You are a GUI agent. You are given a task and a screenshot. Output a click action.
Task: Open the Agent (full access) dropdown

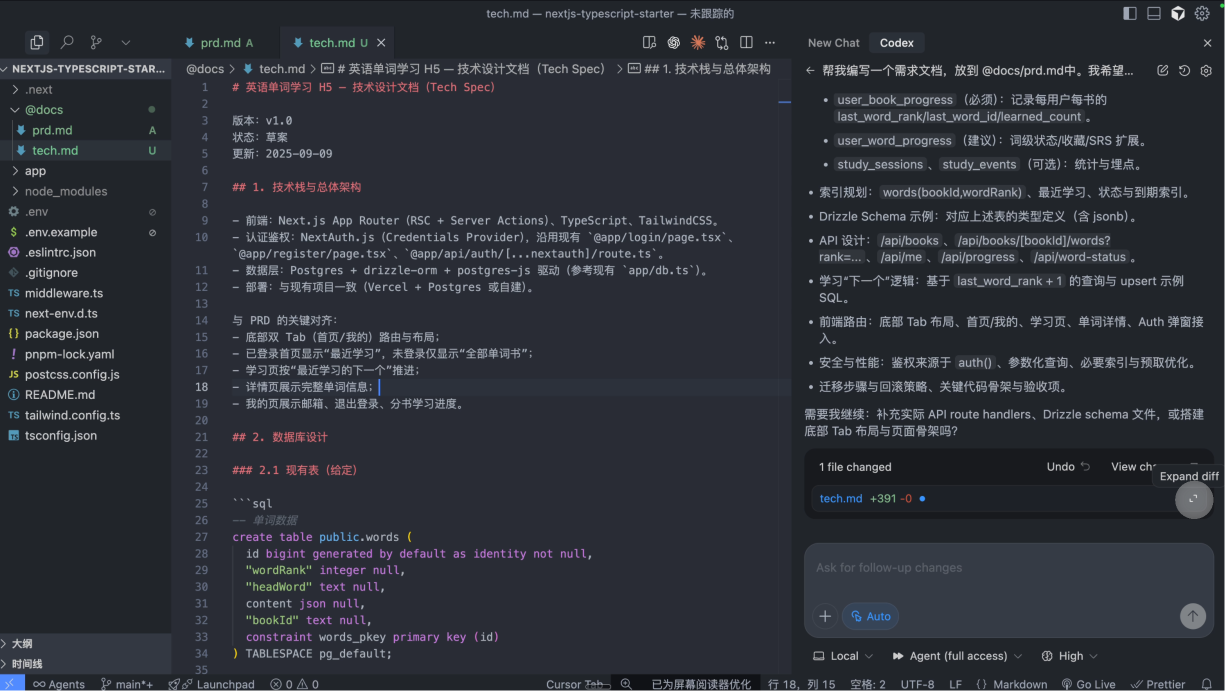pos(957,656)
